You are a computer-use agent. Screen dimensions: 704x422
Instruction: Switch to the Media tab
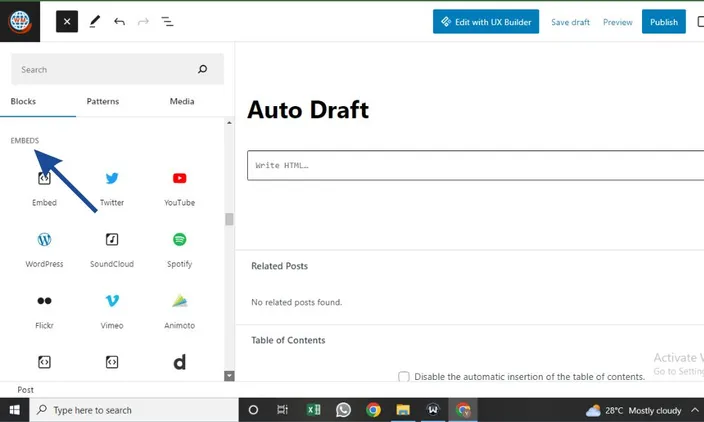[182, 101]
